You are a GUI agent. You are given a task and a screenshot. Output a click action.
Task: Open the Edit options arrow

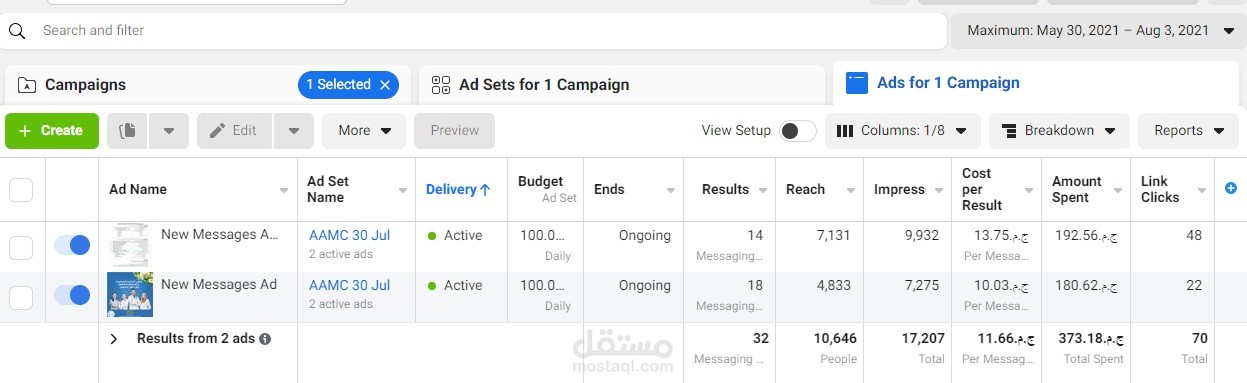[x=293, y=130]
